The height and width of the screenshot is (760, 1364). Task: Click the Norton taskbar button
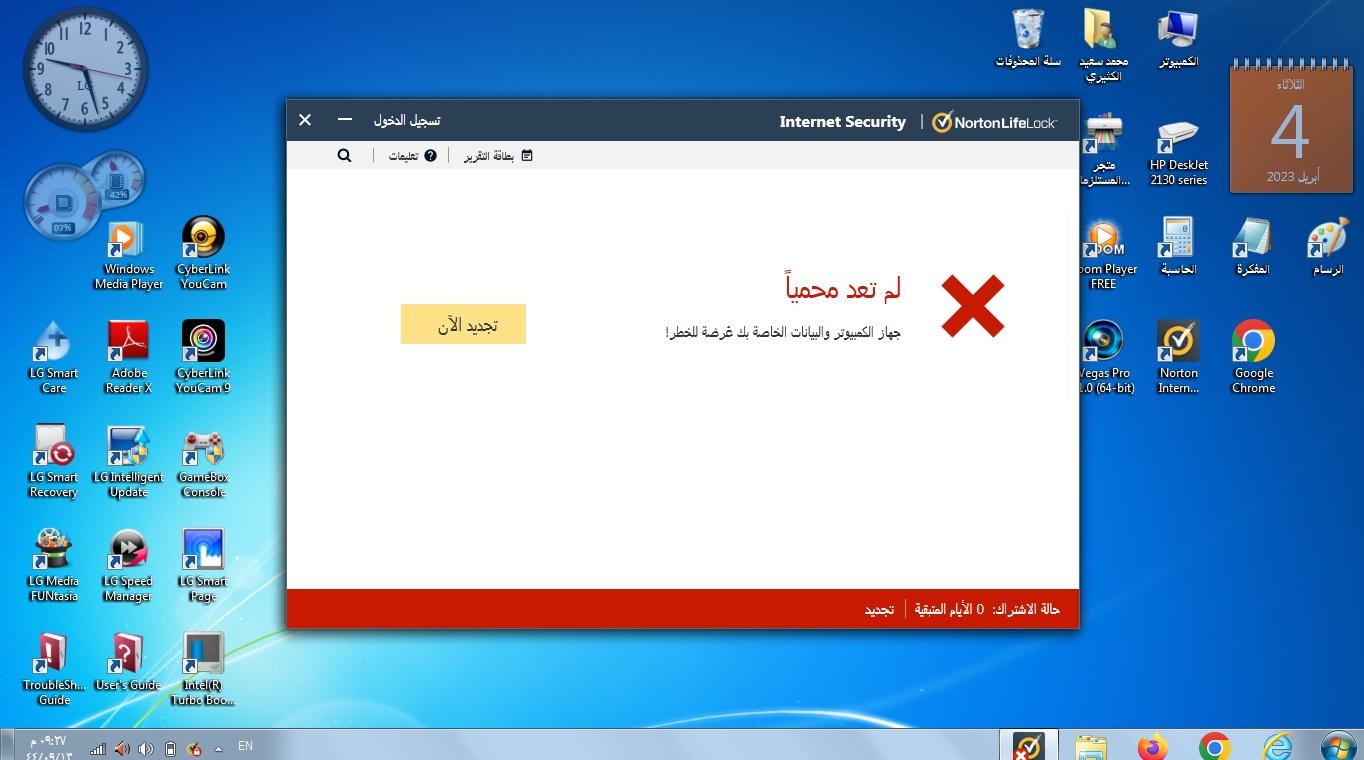[1029, 745]
